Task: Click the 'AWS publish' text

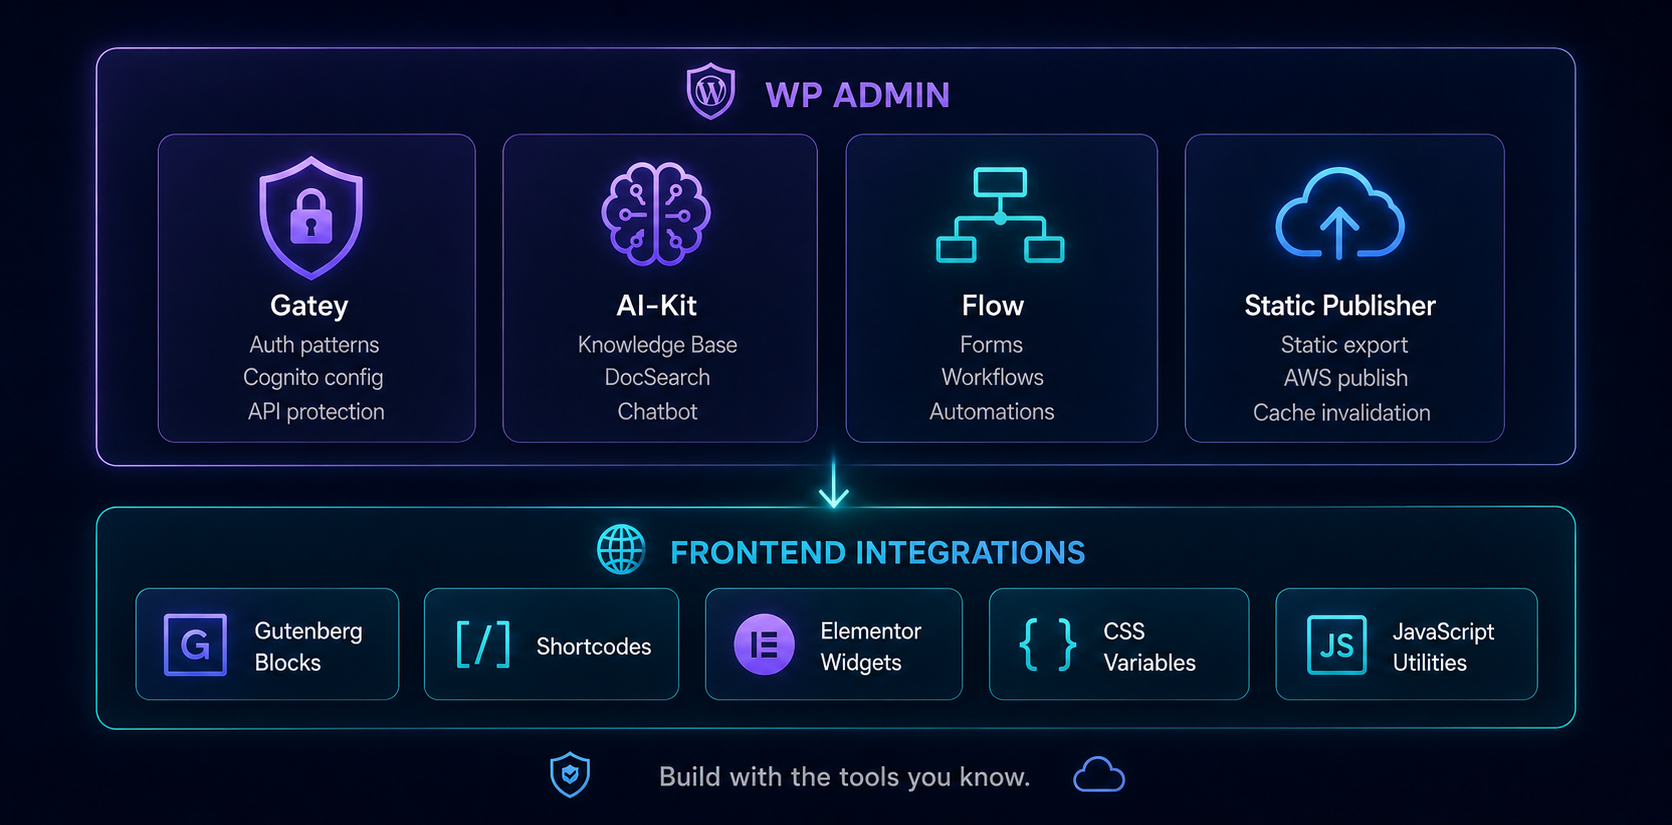Action: coord(1346,379)
